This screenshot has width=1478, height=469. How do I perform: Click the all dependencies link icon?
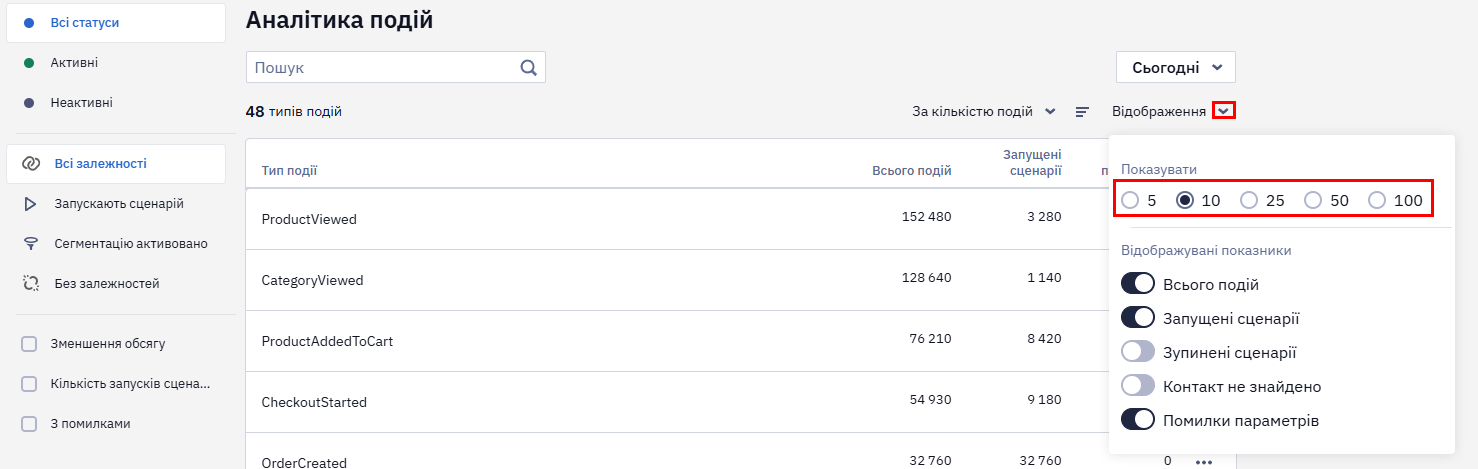tap(30, 163)
